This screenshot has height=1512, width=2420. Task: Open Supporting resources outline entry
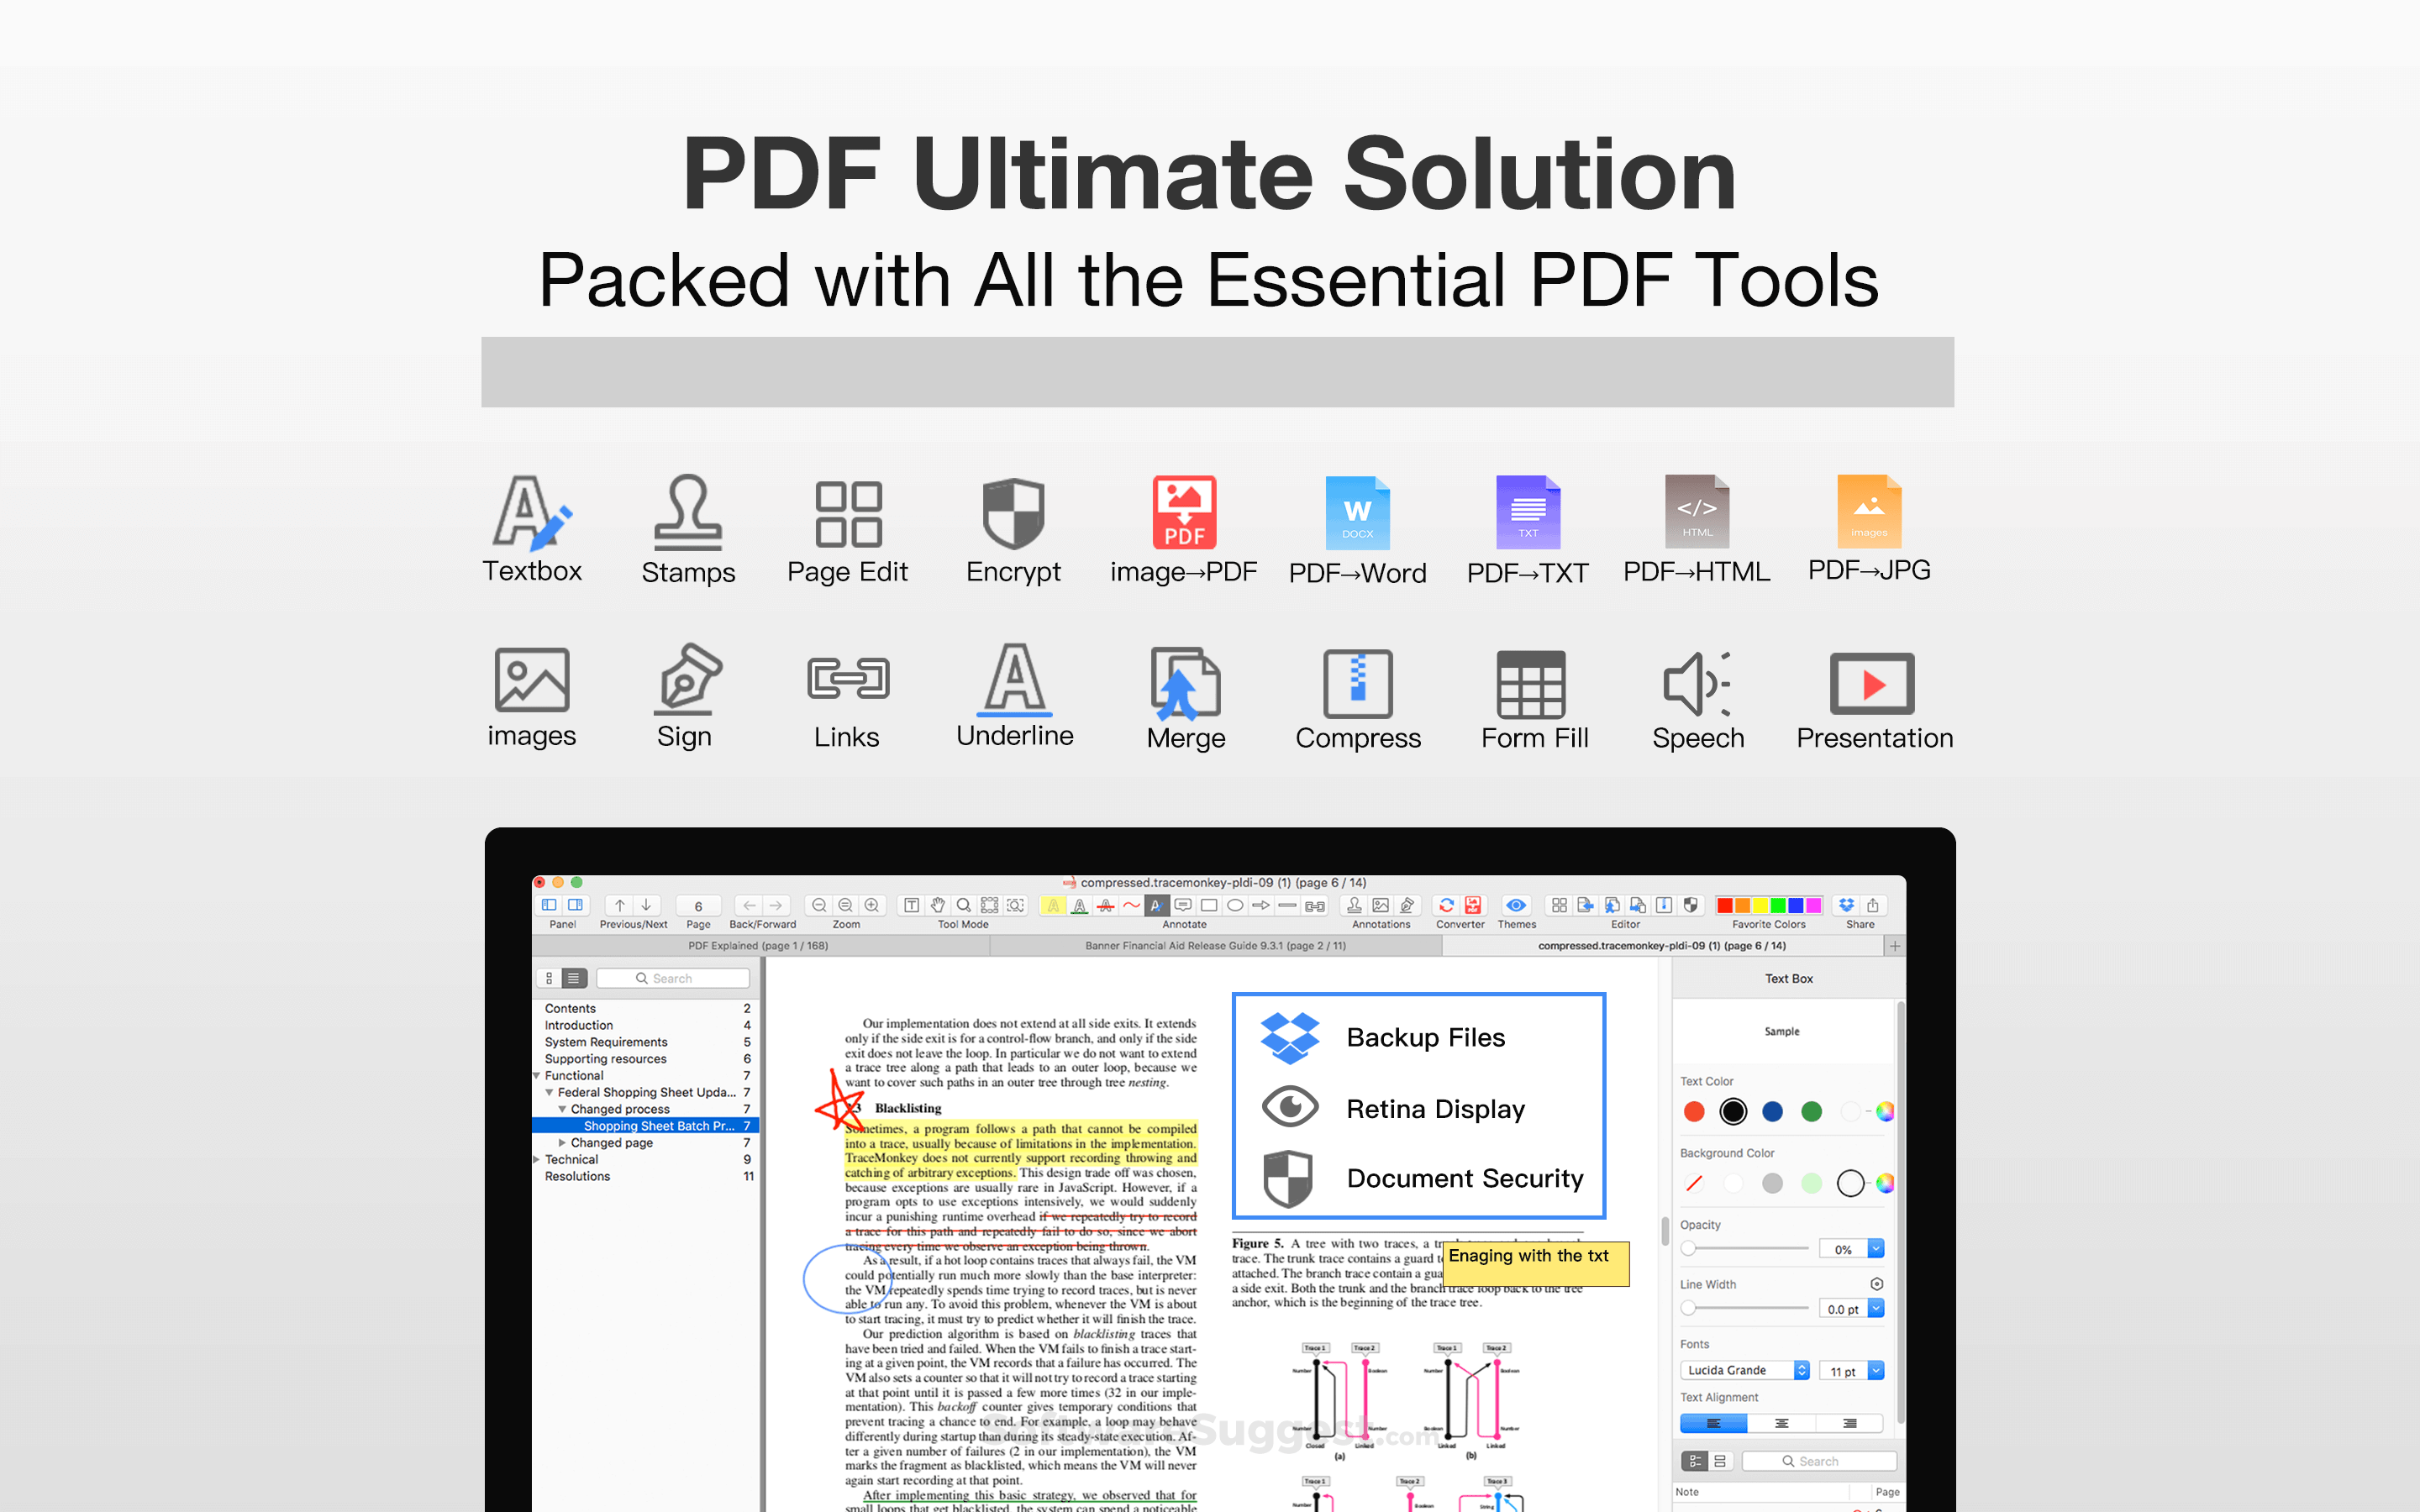tap(605, 1059)
